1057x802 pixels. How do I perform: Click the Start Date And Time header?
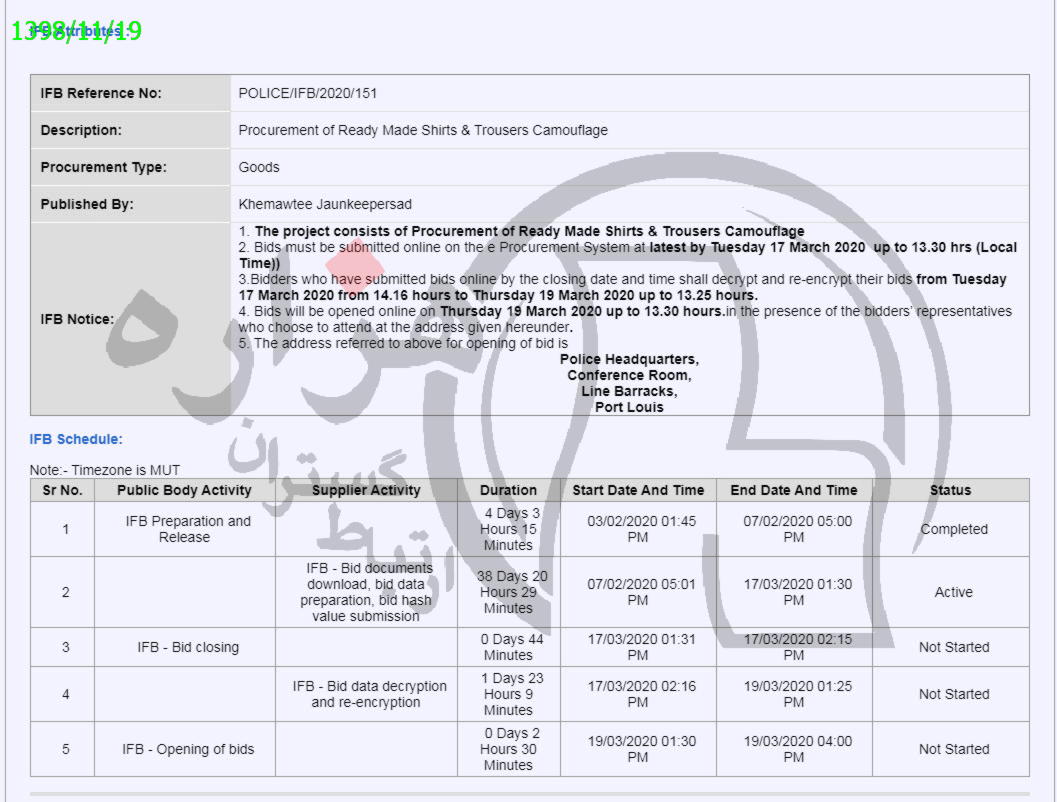pos(638,490)
